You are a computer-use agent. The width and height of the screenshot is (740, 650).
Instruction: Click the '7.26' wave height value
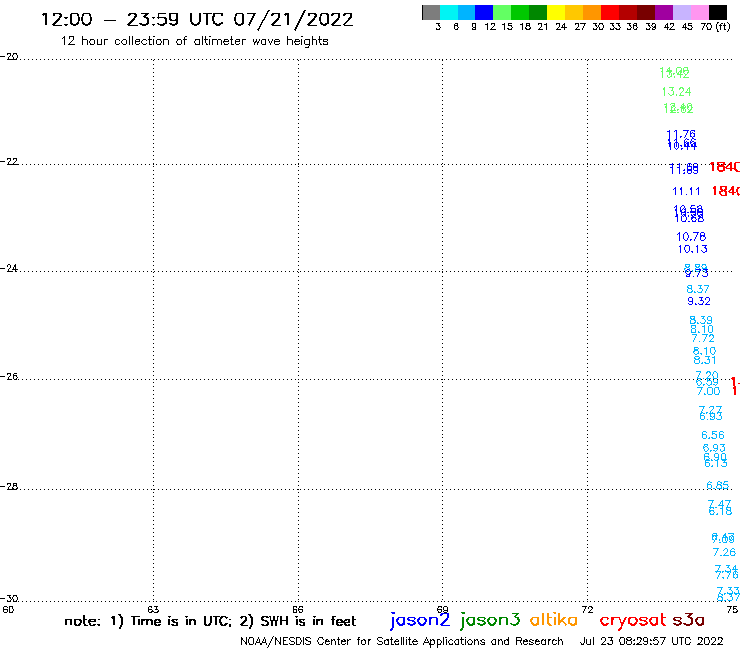coord(724,552)
